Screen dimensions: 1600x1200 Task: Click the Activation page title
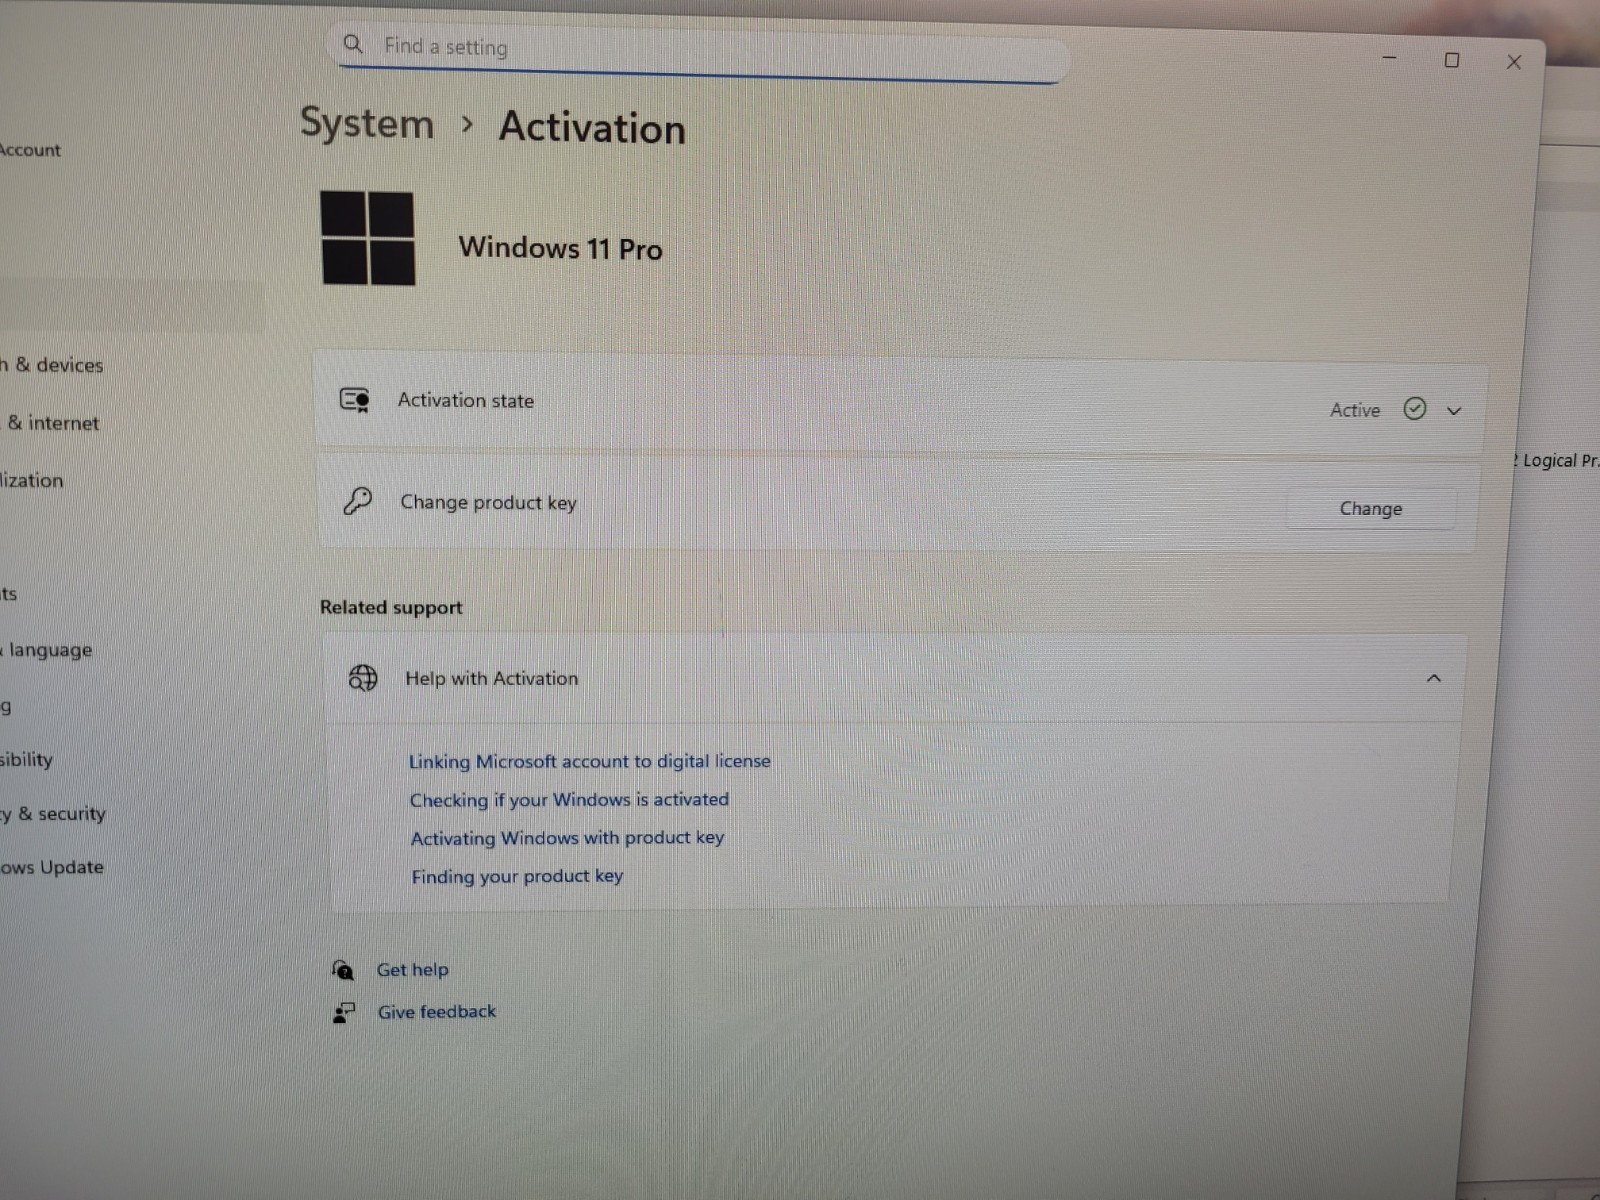click(592, 128)
